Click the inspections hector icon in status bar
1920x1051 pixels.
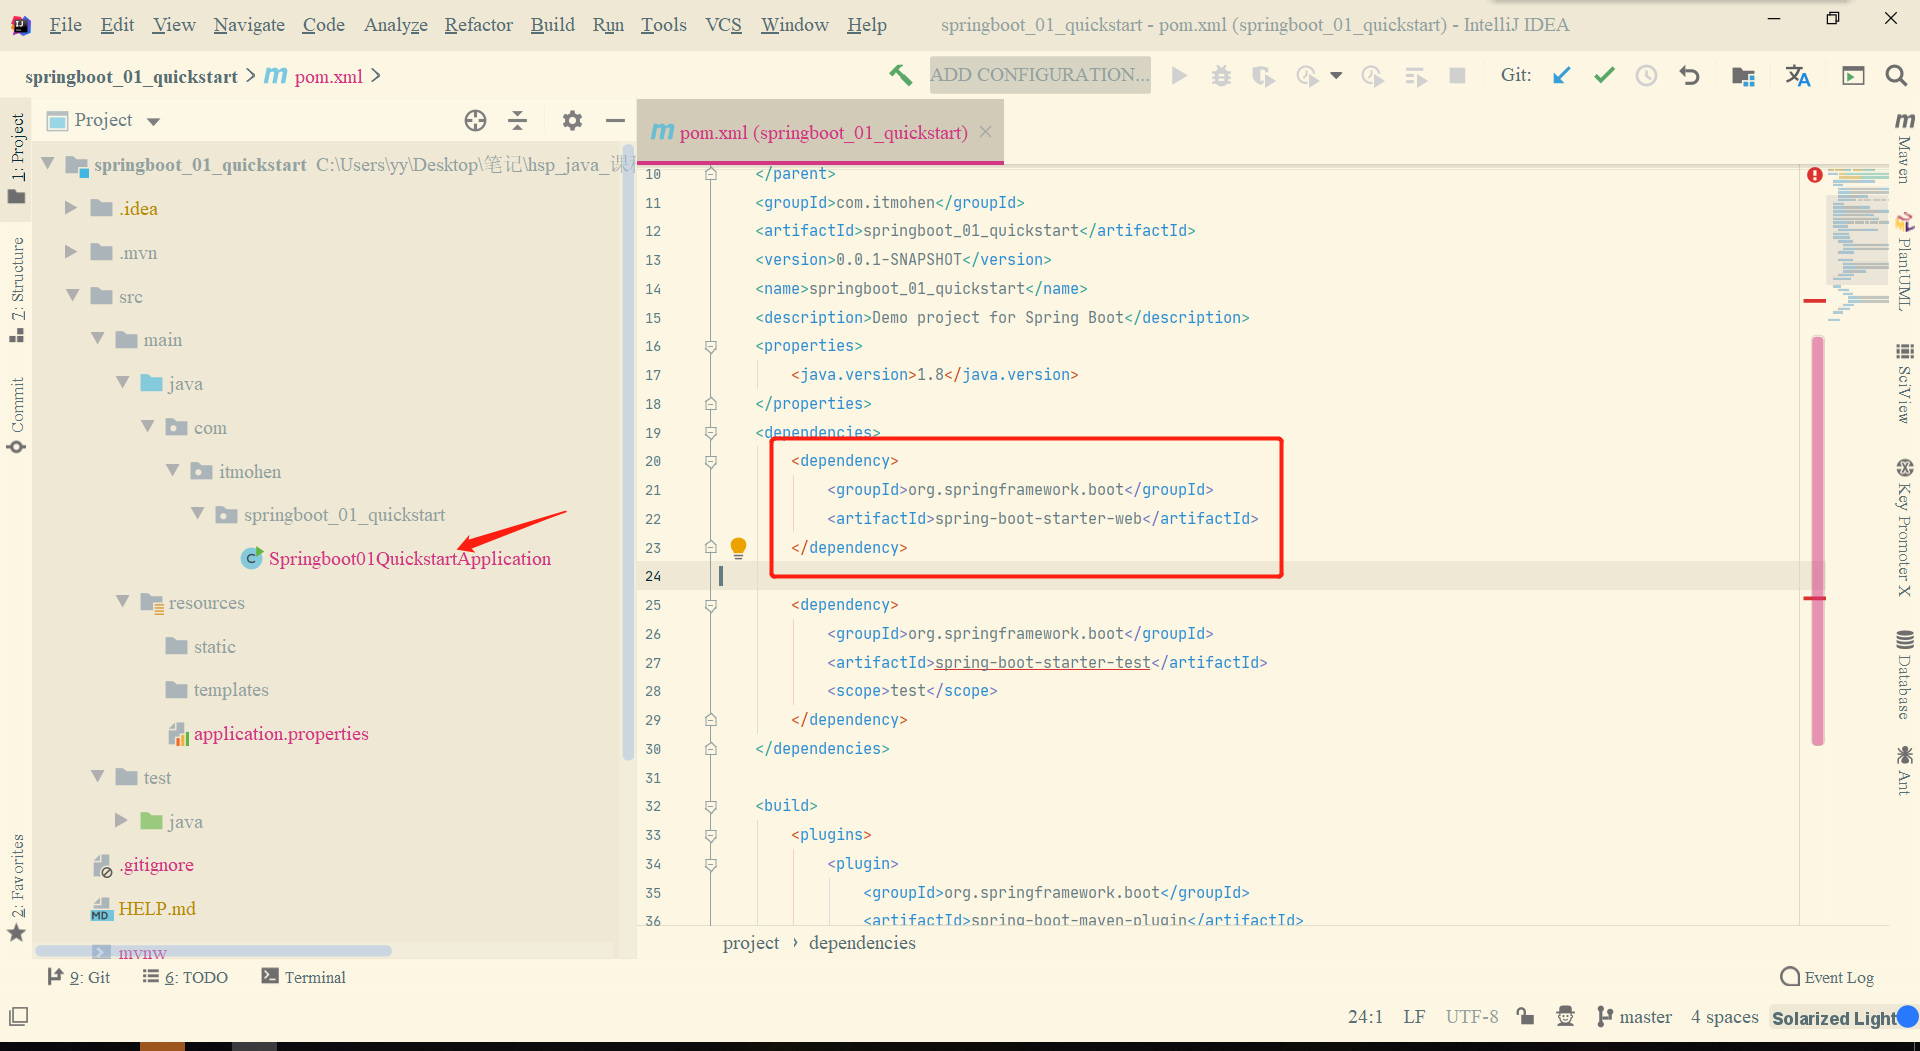[1566, 1017]
